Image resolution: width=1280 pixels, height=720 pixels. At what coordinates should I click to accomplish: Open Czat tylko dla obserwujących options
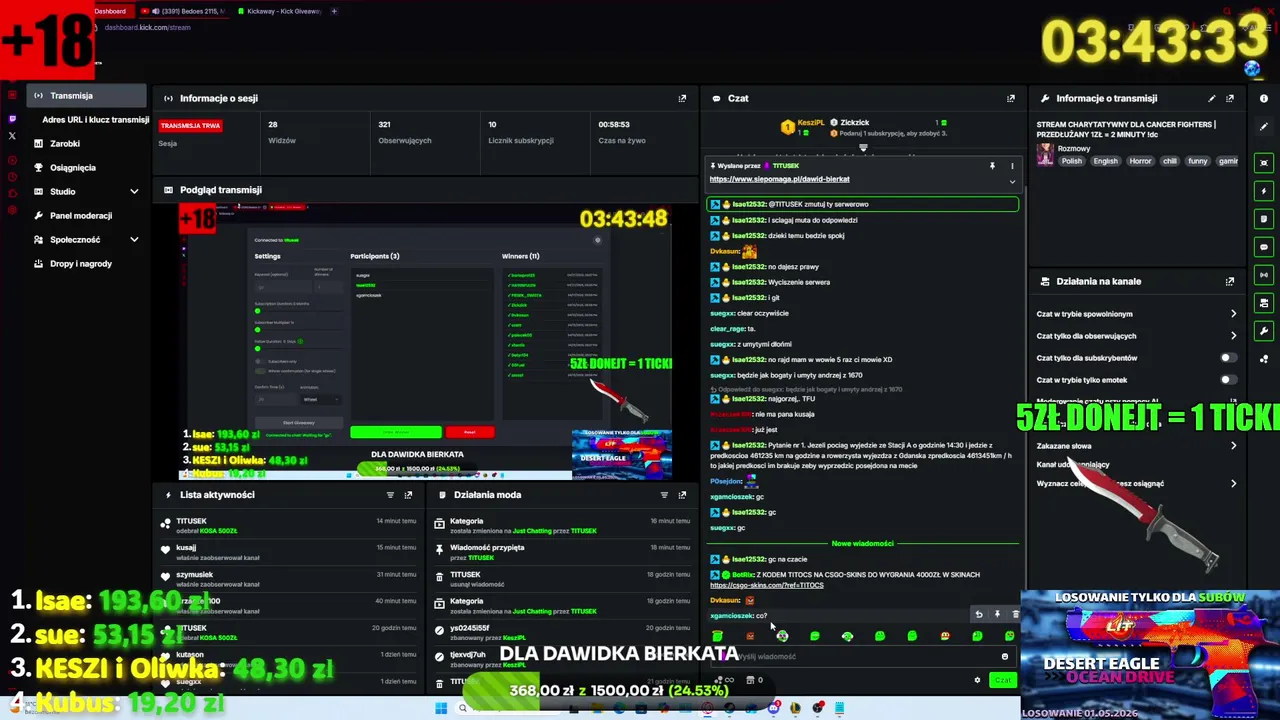1137,336
